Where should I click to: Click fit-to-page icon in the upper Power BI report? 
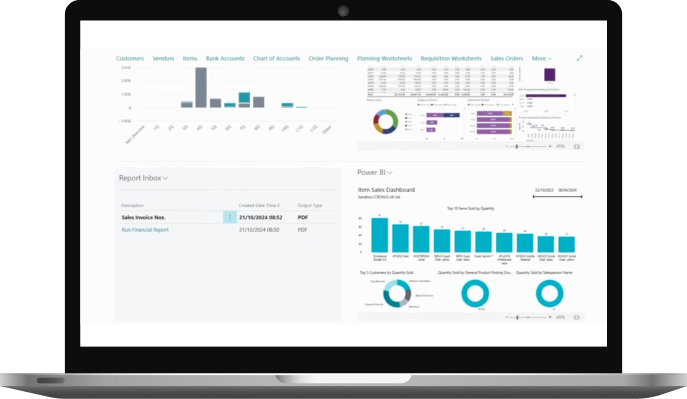click(x=577, y=146)
